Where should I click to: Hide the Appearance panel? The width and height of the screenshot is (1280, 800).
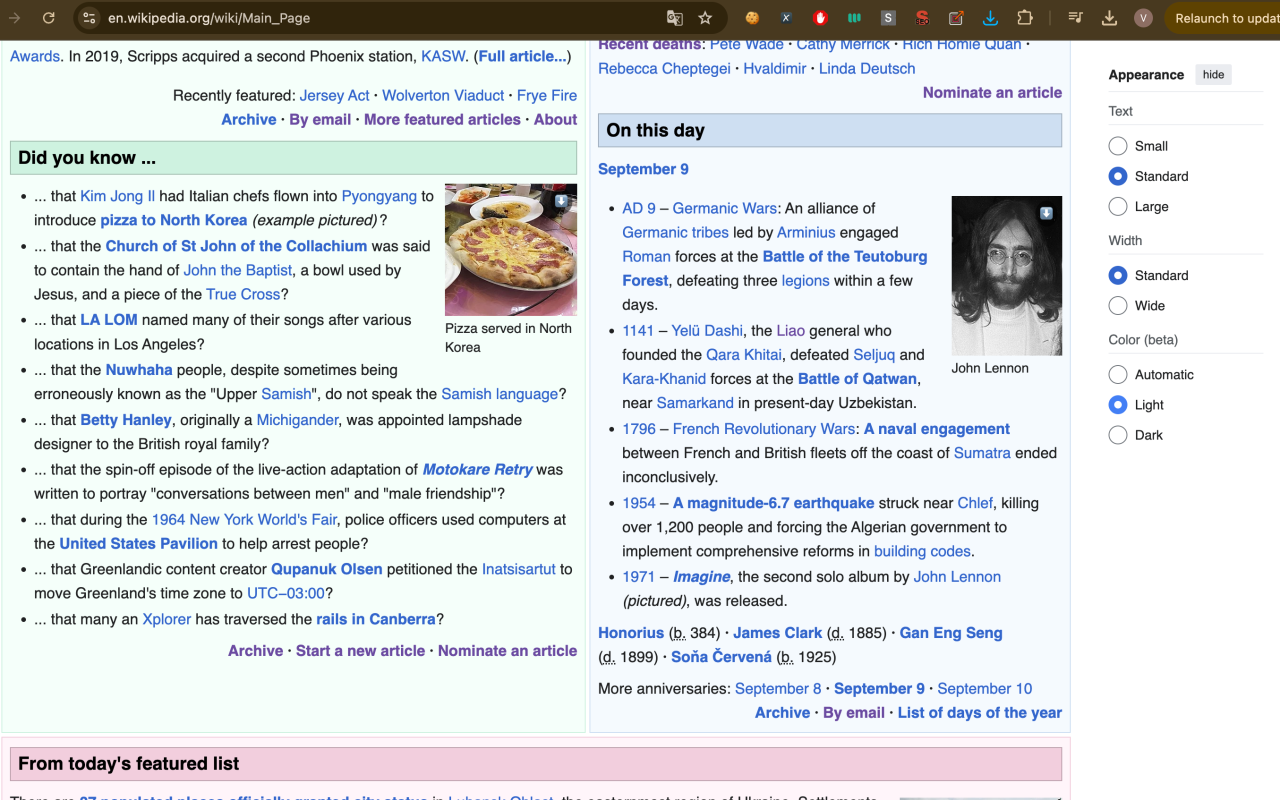1213,75
